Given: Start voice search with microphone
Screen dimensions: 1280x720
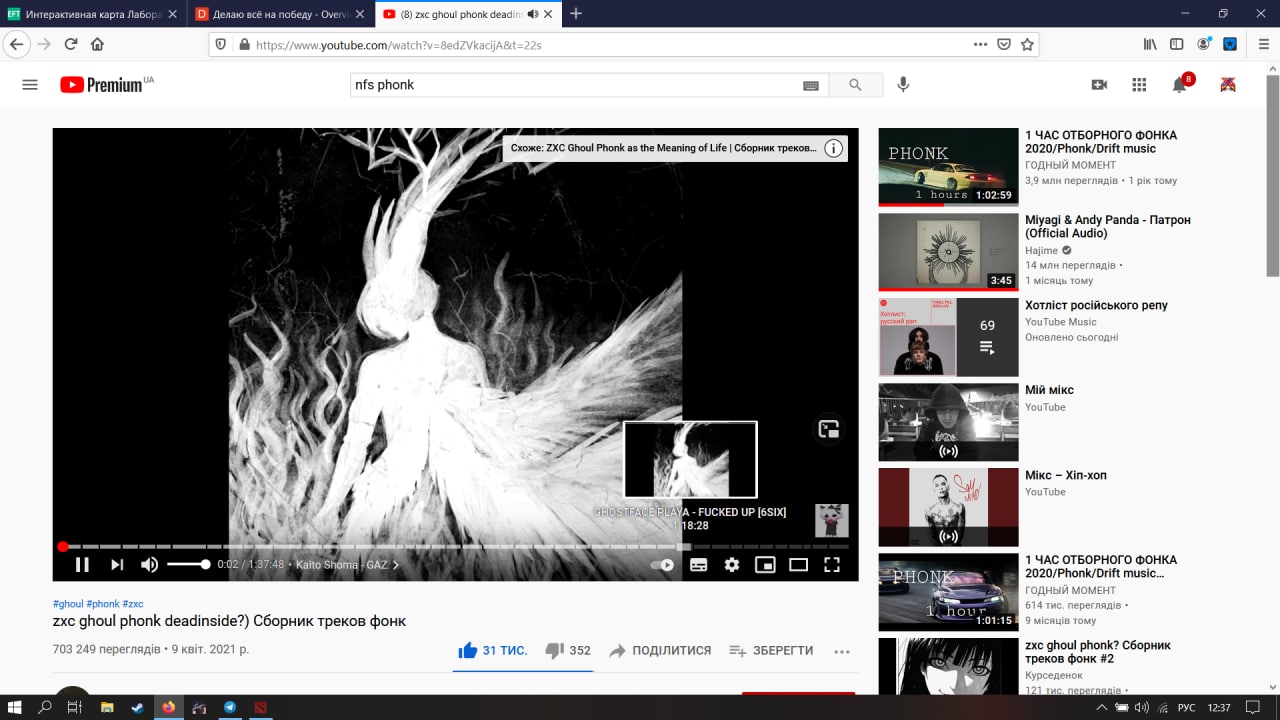Looking at the screenshot, I should [903, 85].
